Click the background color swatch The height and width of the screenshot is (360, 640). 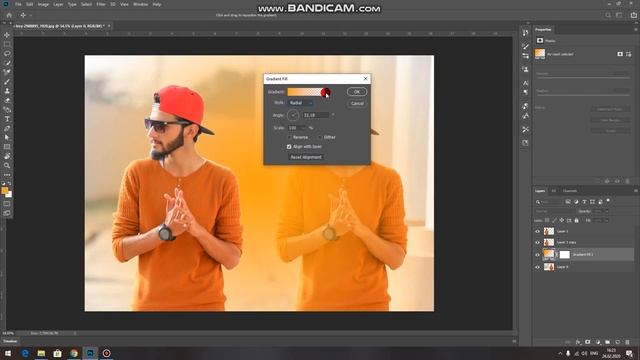(9, 194)
